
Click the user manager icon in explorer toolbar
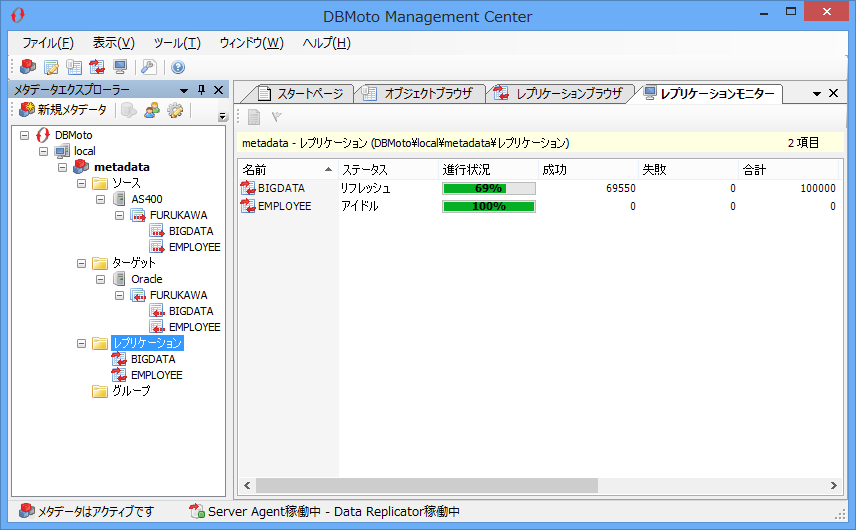(x=152, y=110)
